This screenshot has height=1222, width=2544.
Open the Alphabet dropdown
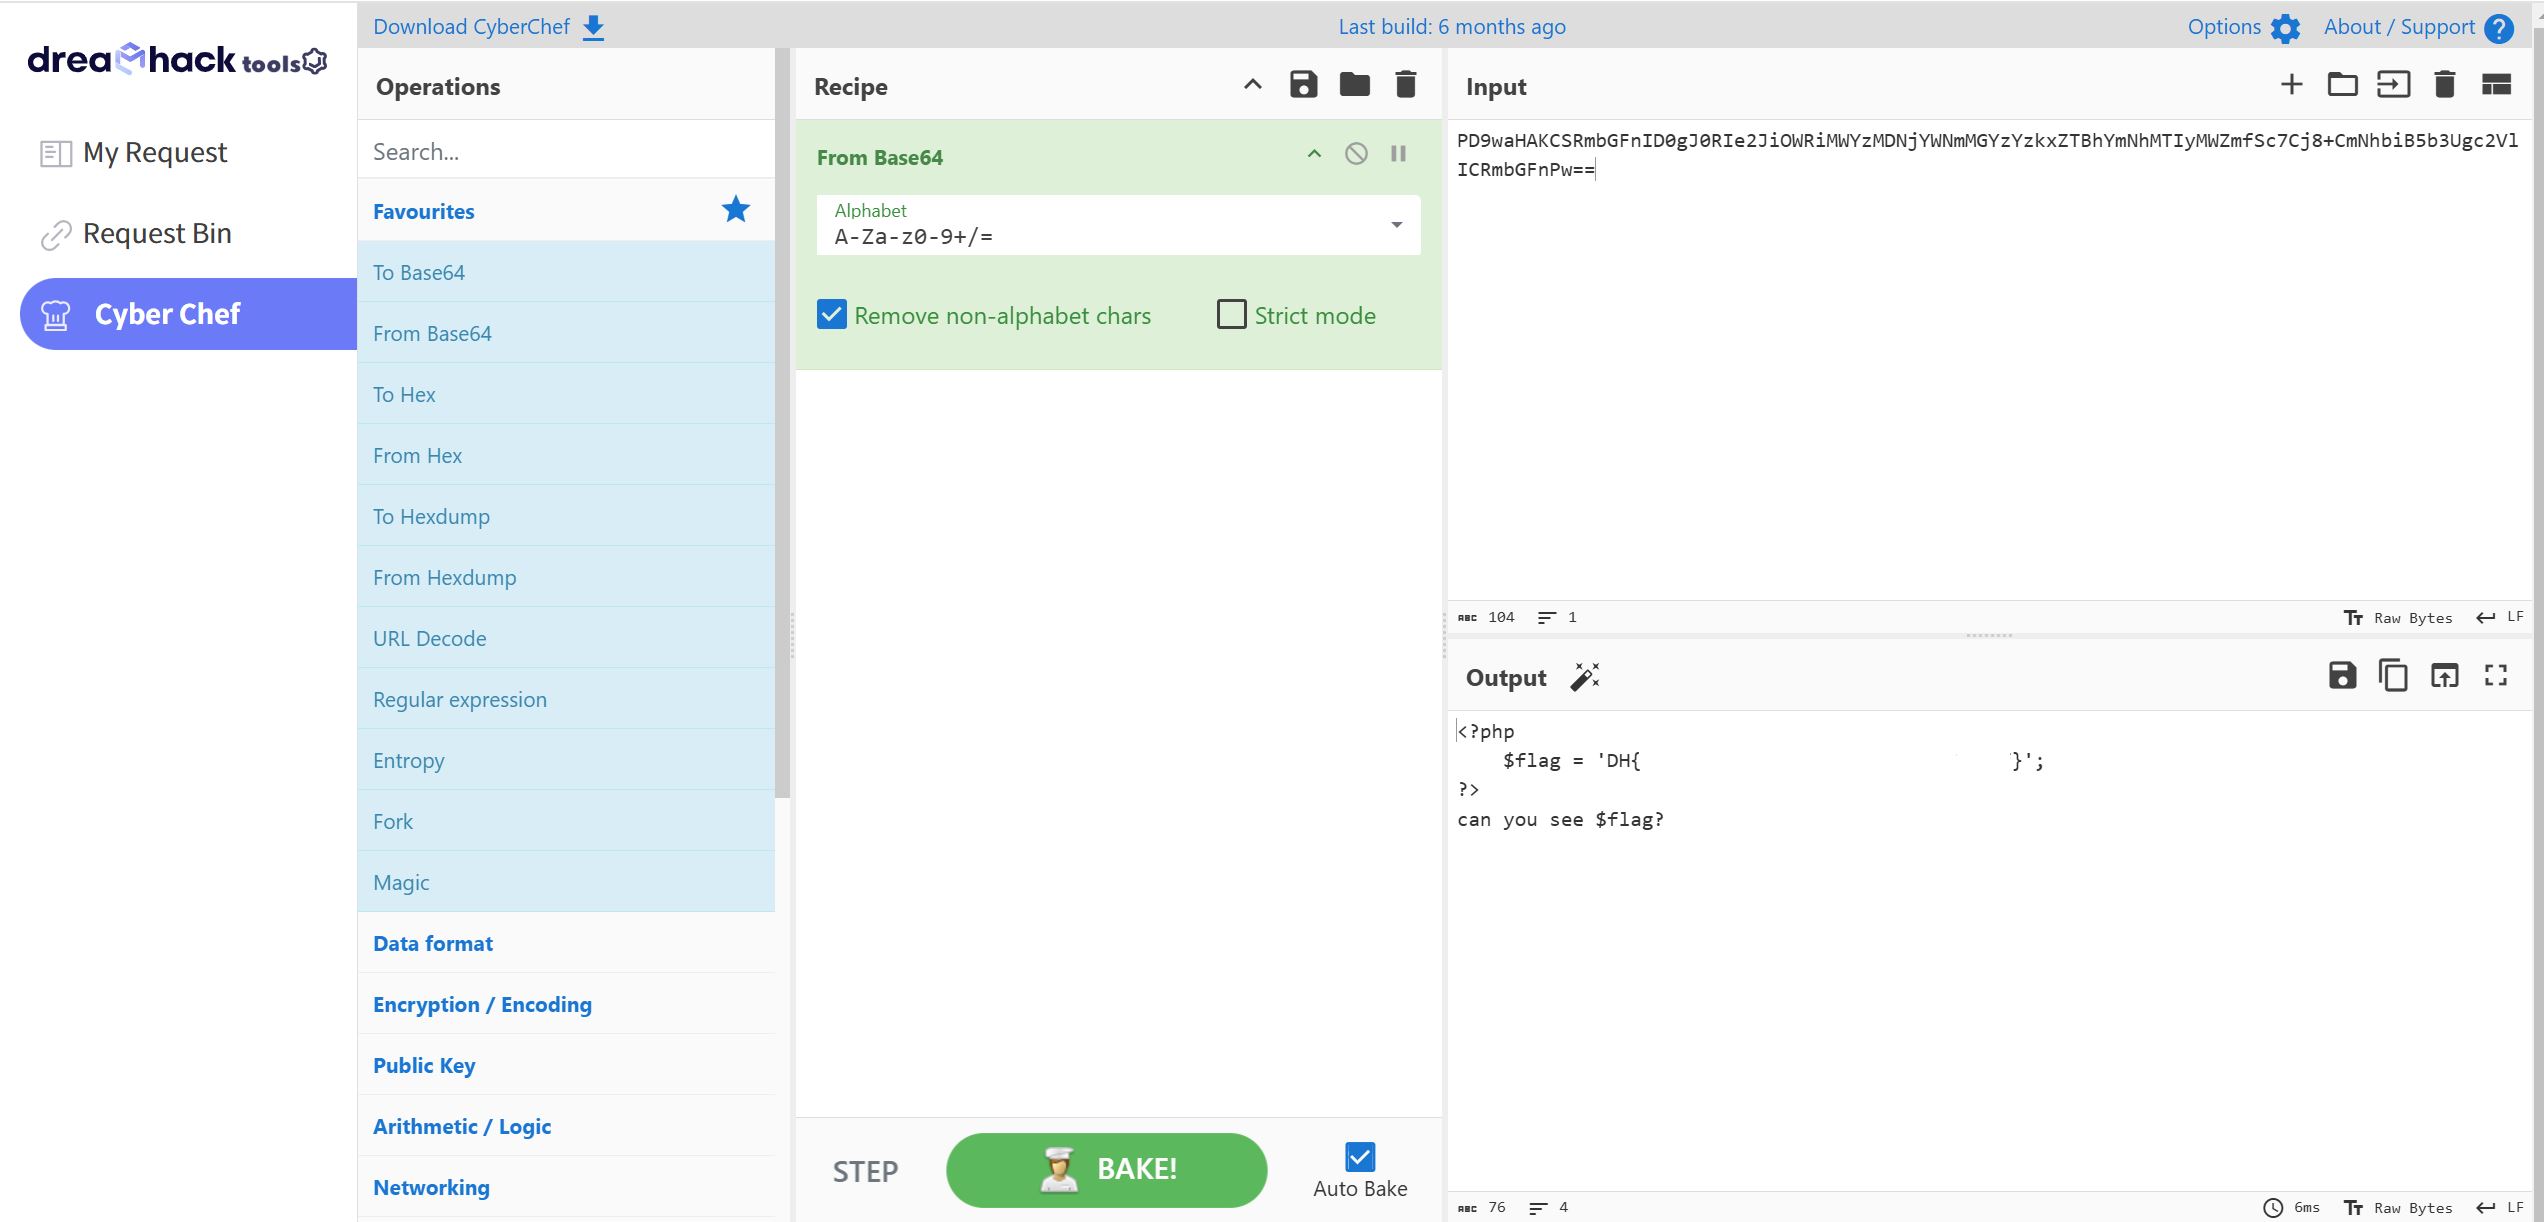pyautogui.click(x=1396, y=225)
